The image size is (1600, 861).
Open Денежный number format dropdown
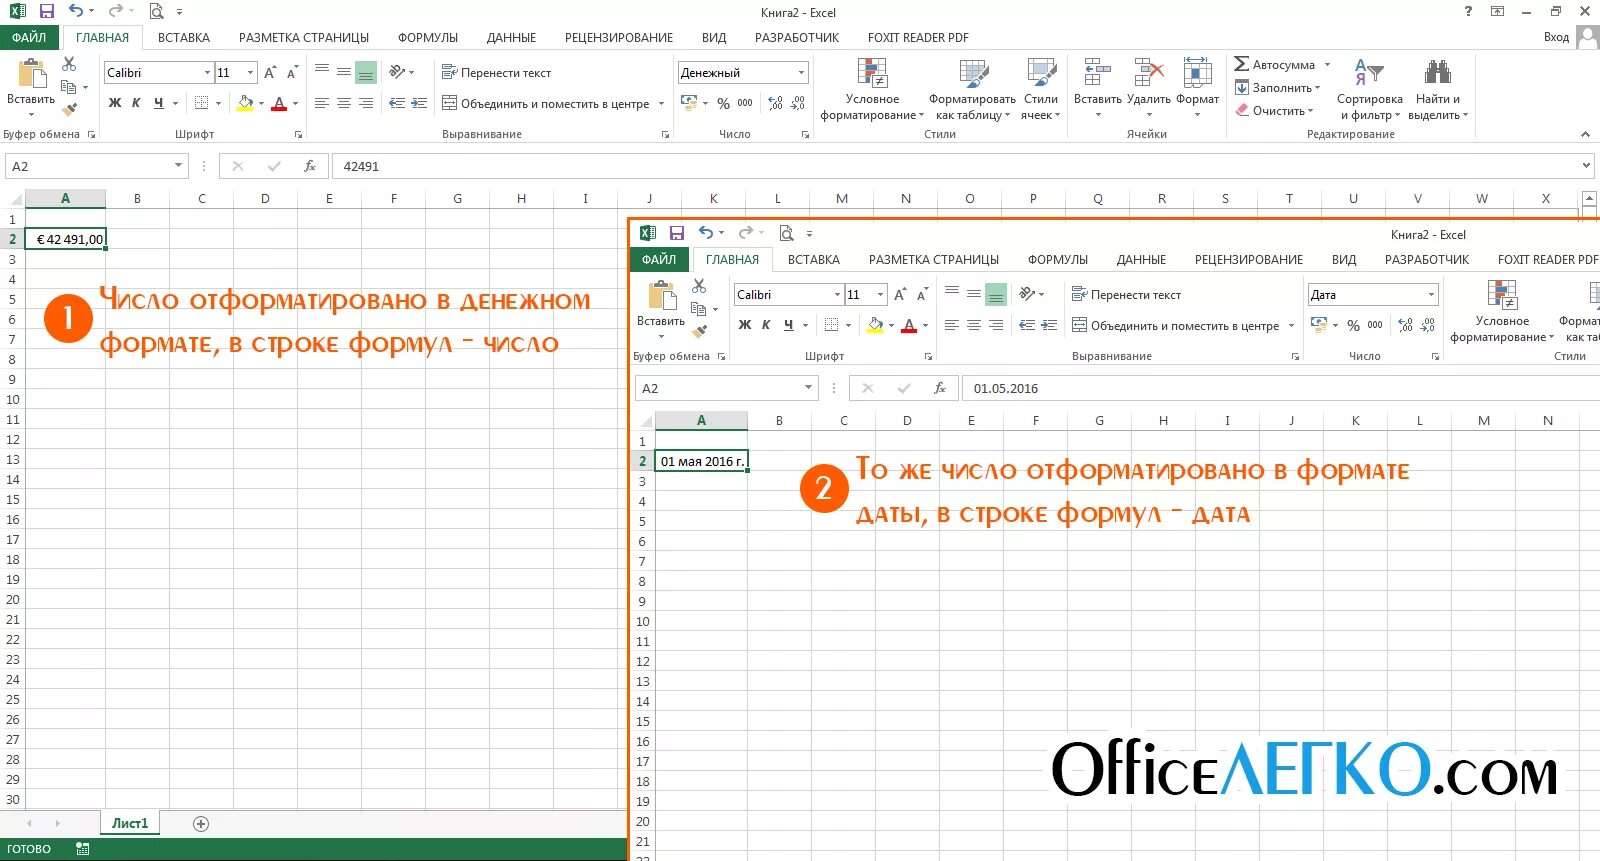click(x=801, y=73)
